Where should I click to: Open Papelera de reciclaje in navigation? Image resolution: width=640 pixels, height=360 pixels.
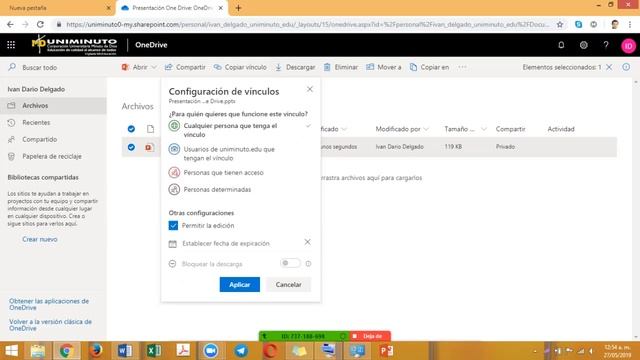click(53, 156)
